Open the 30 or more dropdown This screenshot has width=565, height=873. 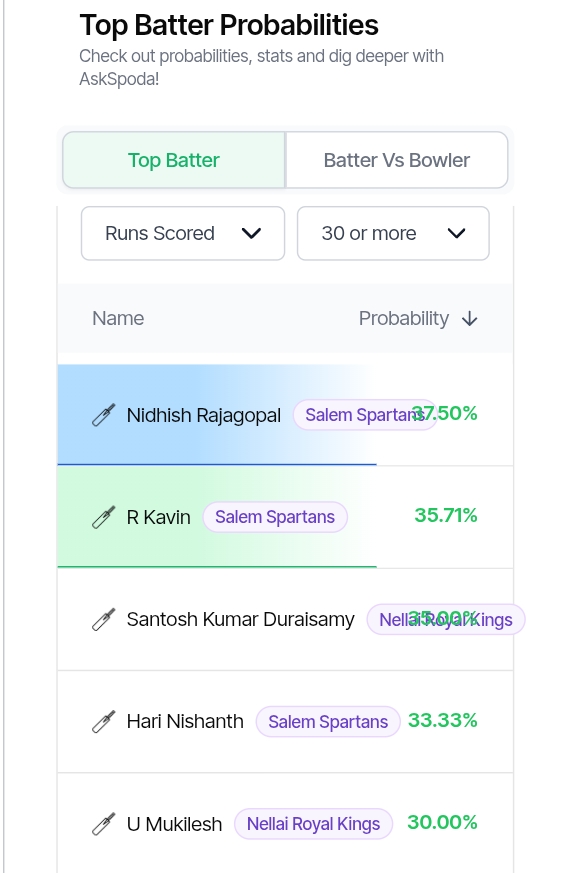coord(394,233)
